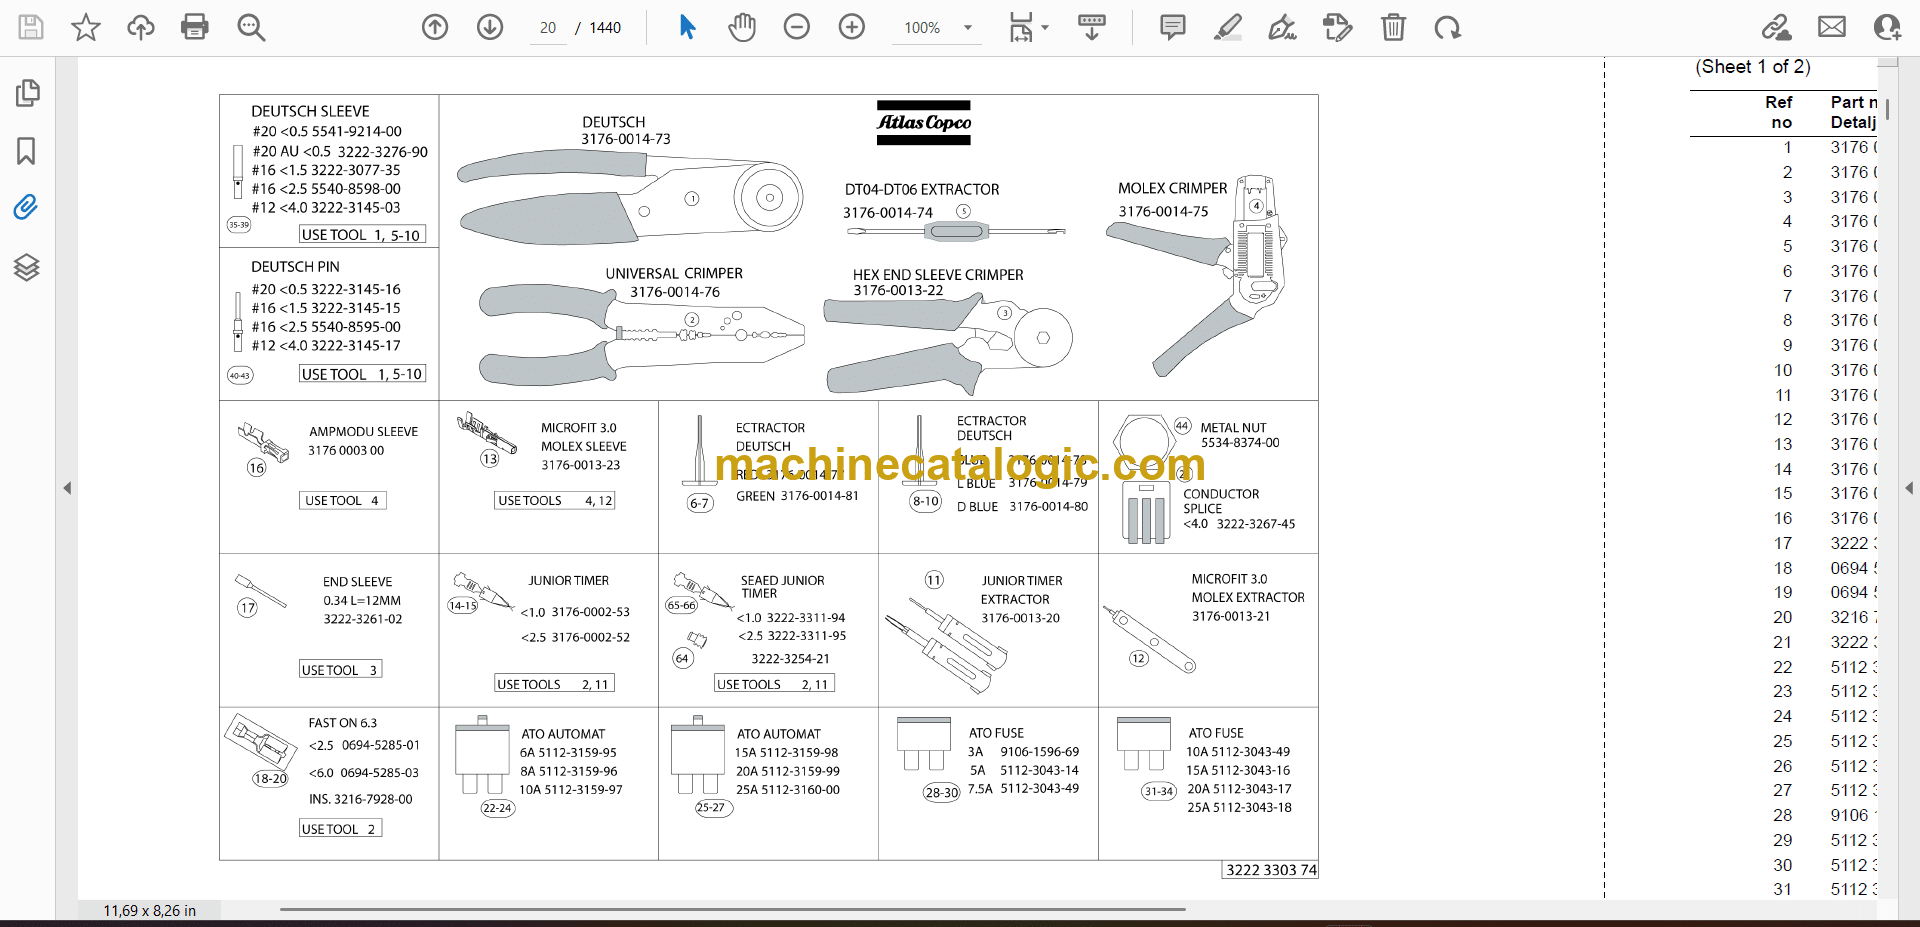The height and width of the screenshot is (927, 1920).
Task: Click the "(Sheet 1 of 2)" heading
Action: 1753,67
